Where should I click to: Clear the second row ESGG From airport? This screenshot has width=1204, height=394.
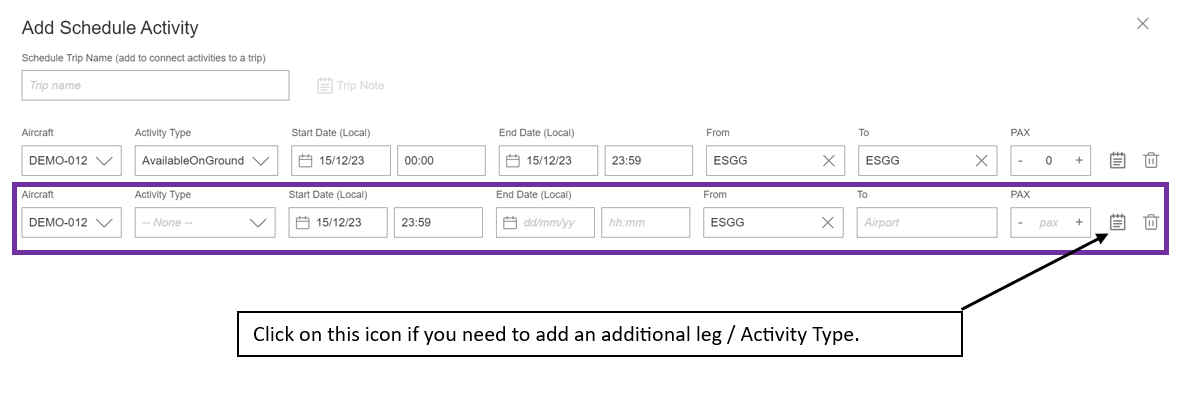(827, 222)
